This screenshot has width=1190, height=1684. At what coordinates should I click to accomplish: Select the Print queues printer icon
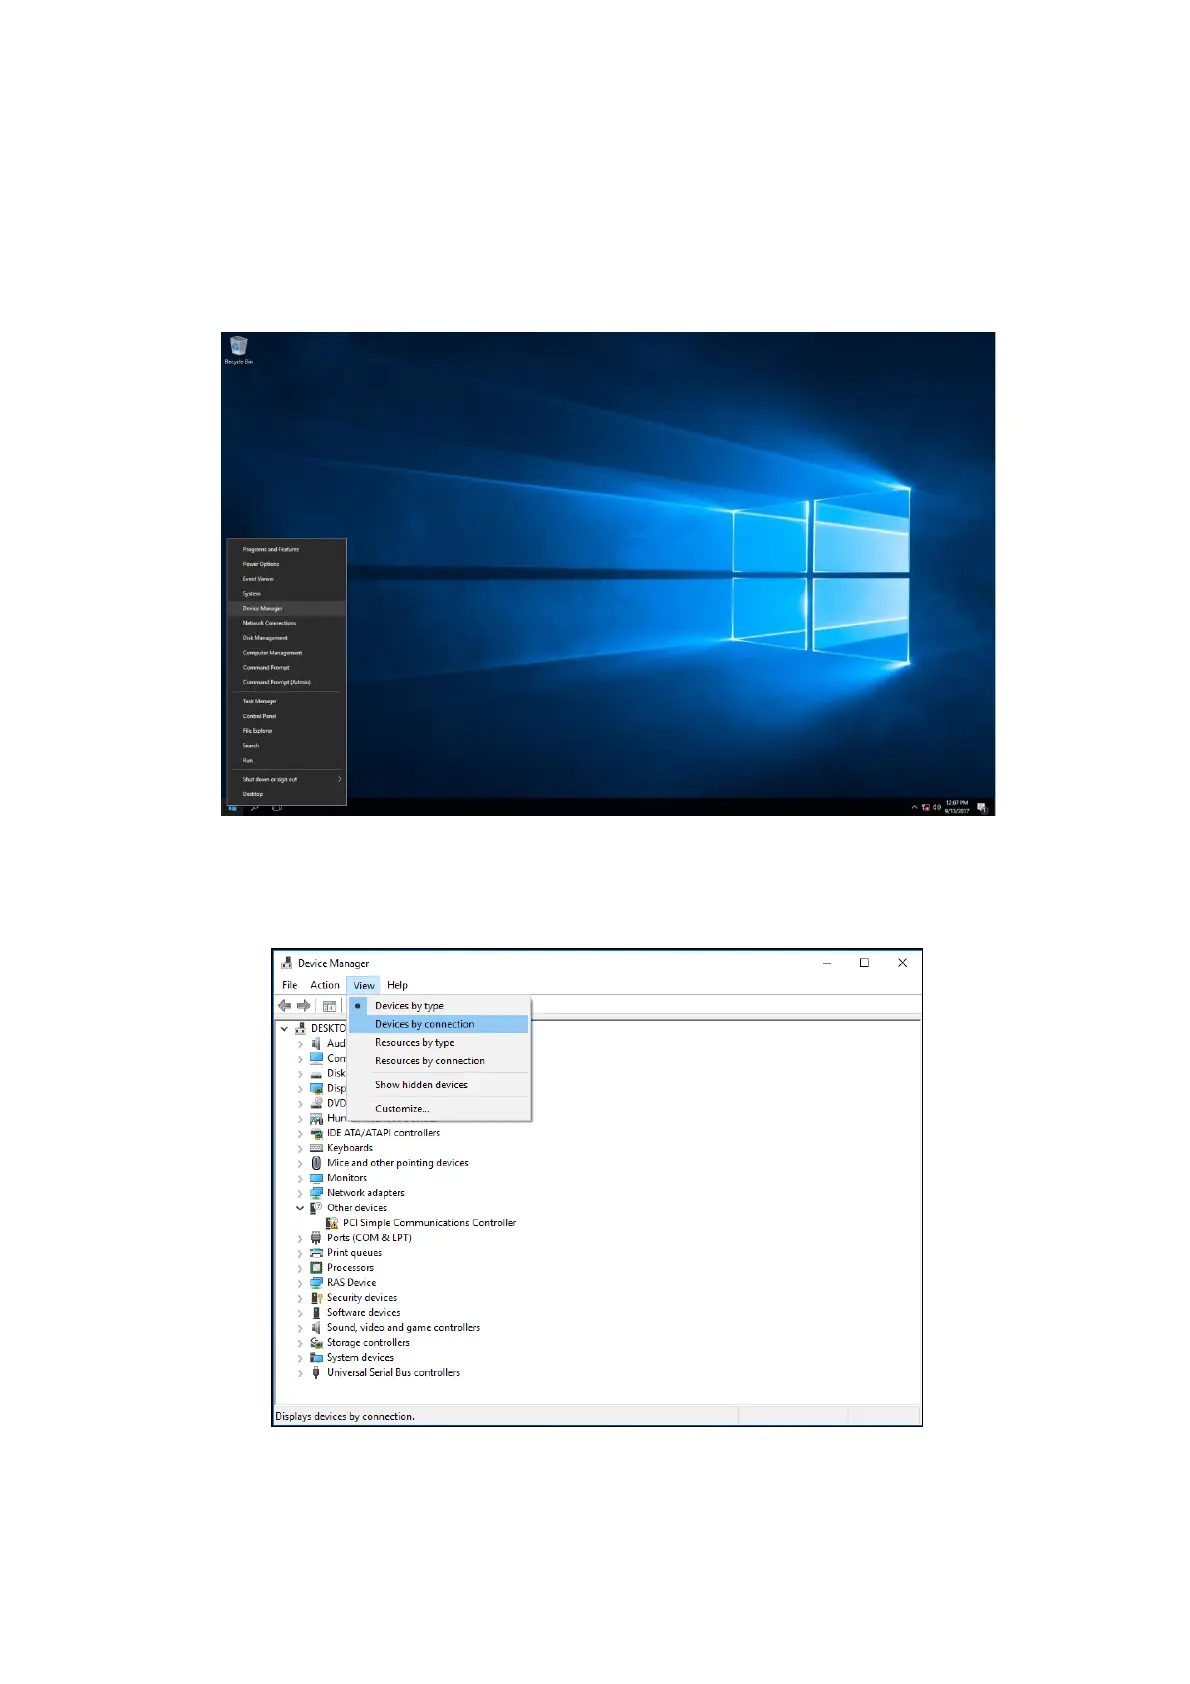pyautogui.click(x=316, y=1253)
